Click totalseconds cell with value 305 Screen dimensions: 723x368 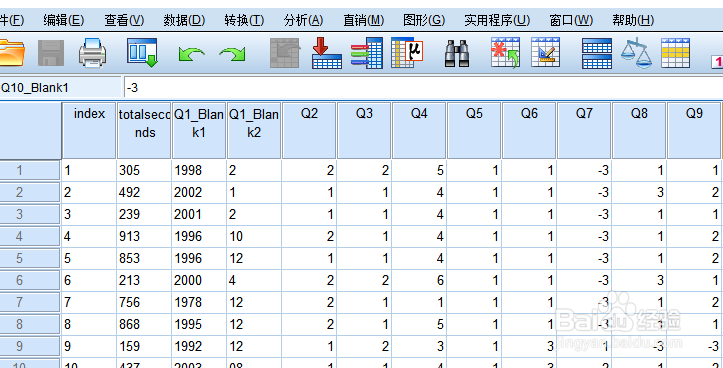(x=144, y=171)
